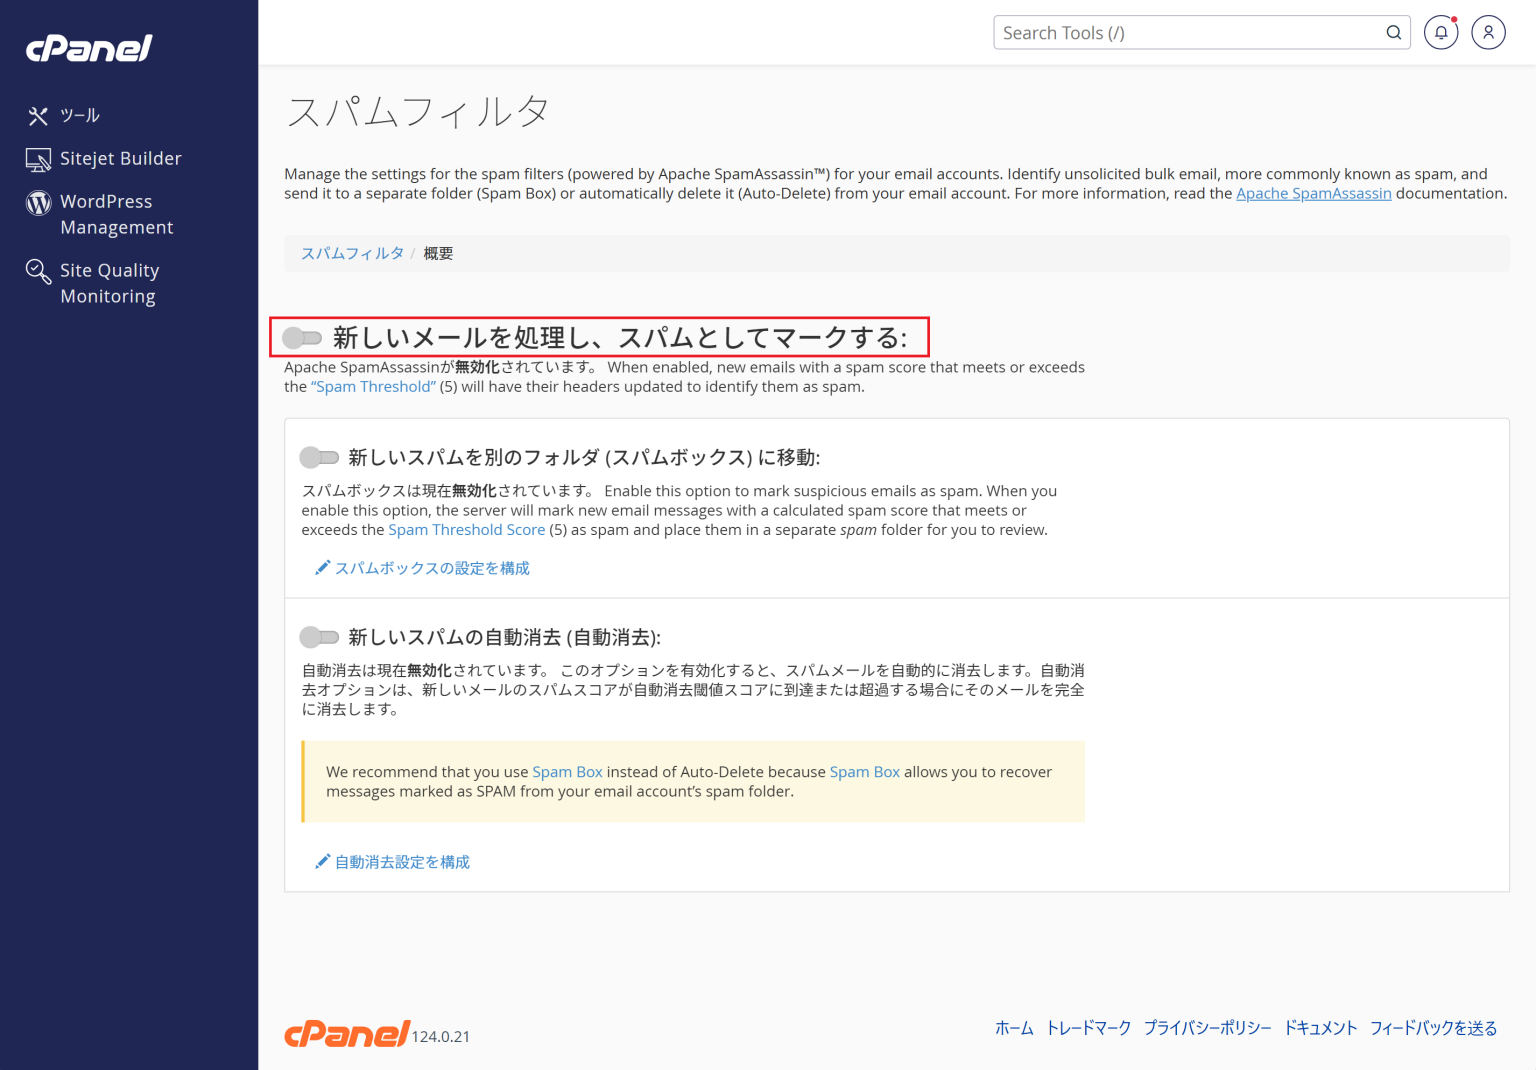Click the pencil icon beside スパムボックスの設定を構成

tap(322, 567)
